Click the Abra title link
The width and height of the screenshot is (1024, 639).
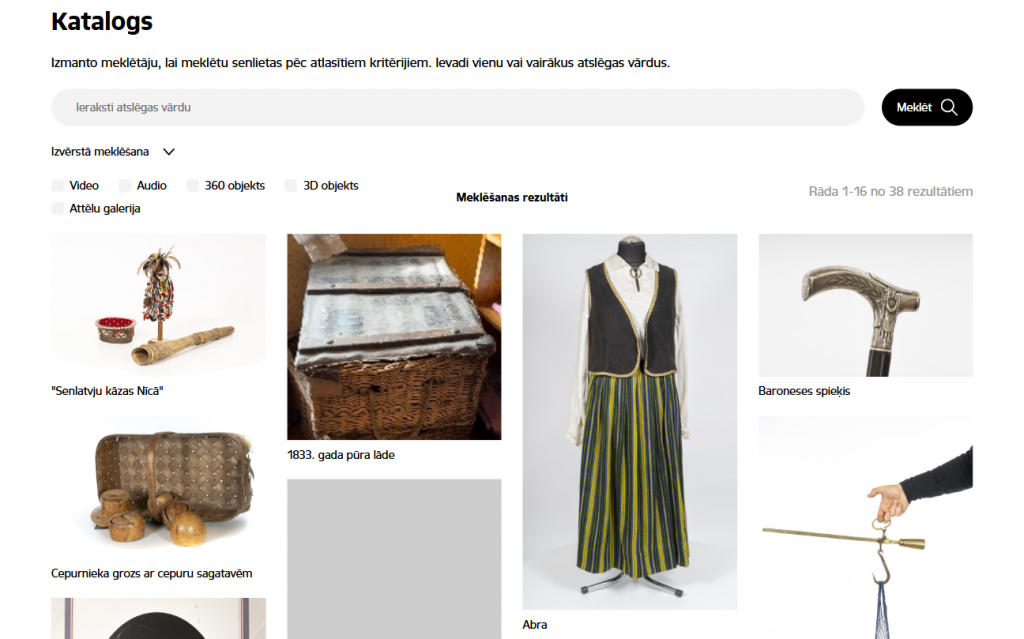point(535,624)
